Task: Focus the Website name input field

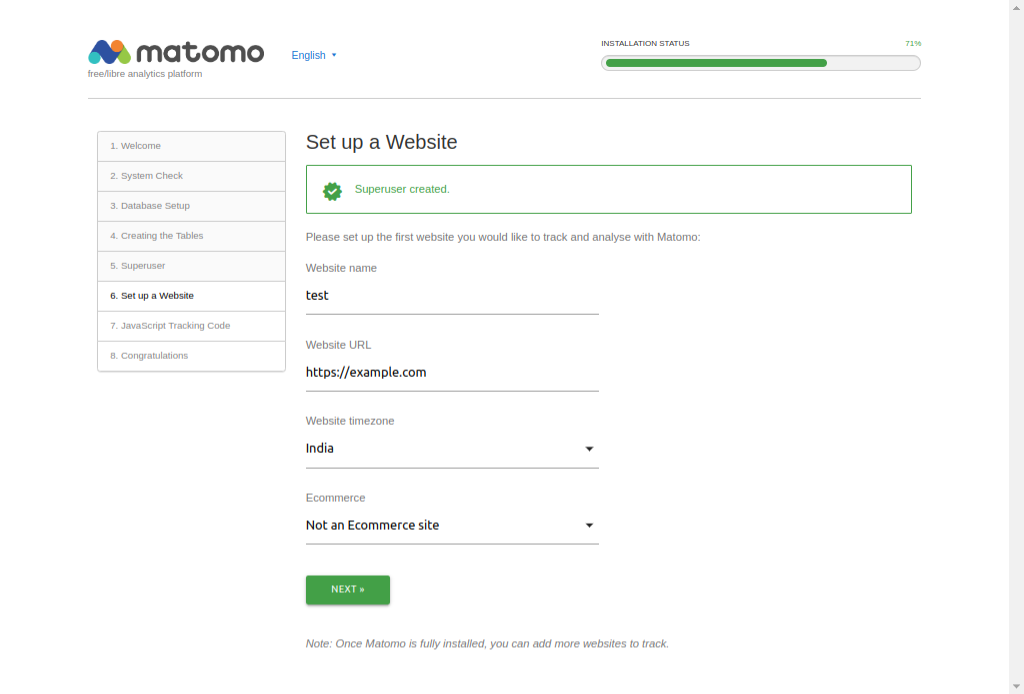Action: pyautogui.click(x=452, y=296)
